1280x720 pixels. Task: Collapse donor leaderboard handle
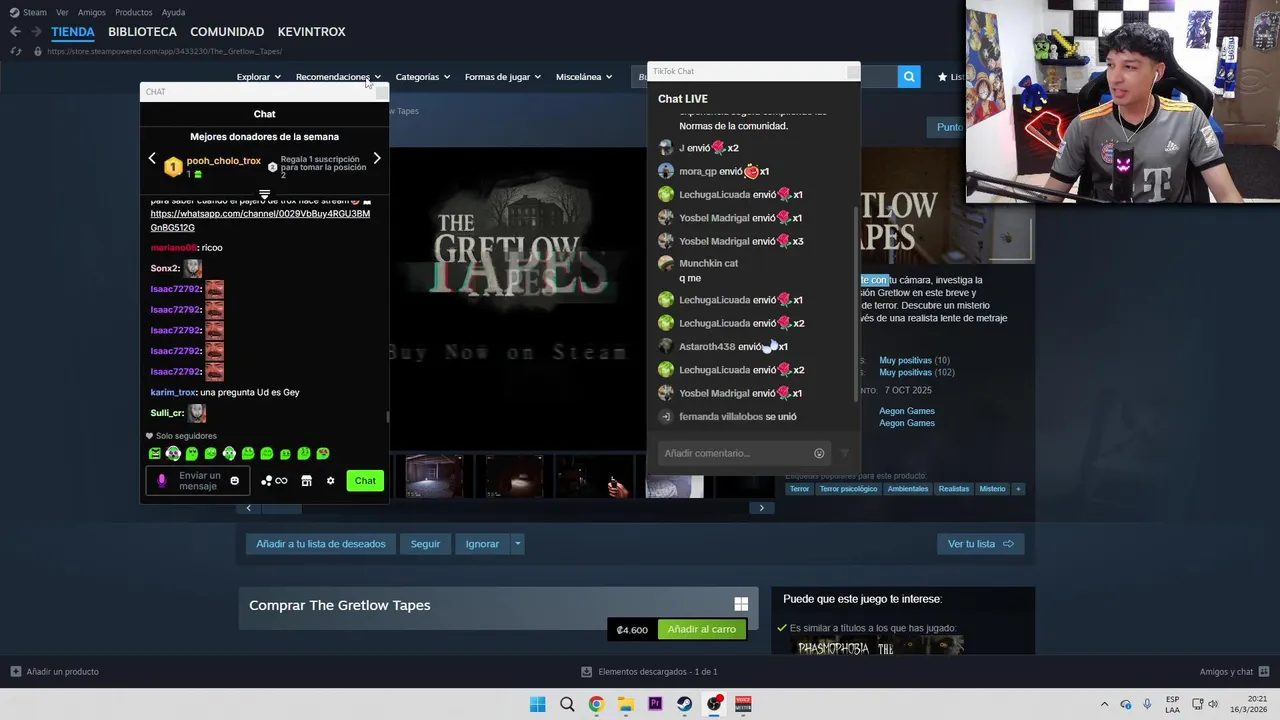(264, 194)
